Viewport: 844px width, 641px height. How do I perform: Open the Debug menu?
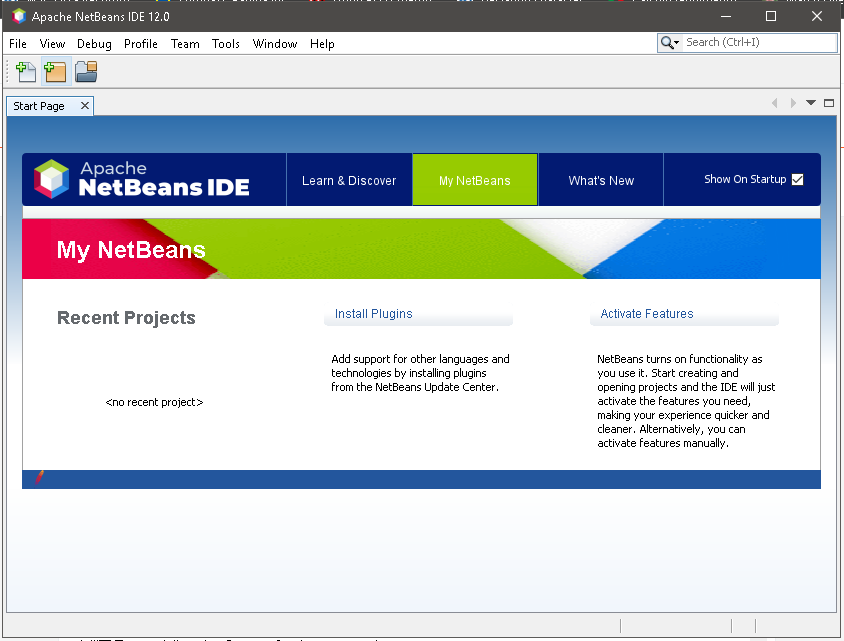(94, 44)
